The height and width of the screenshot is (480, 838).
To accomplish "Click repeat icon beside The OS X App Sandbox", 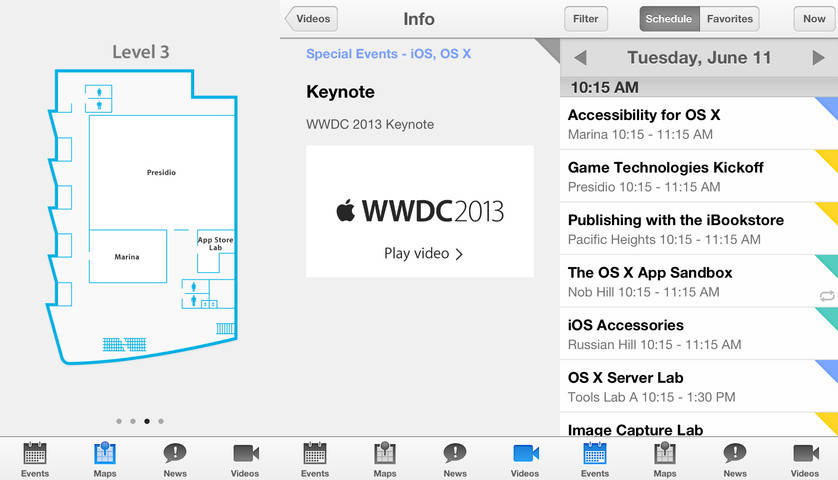I will (826, 295).
